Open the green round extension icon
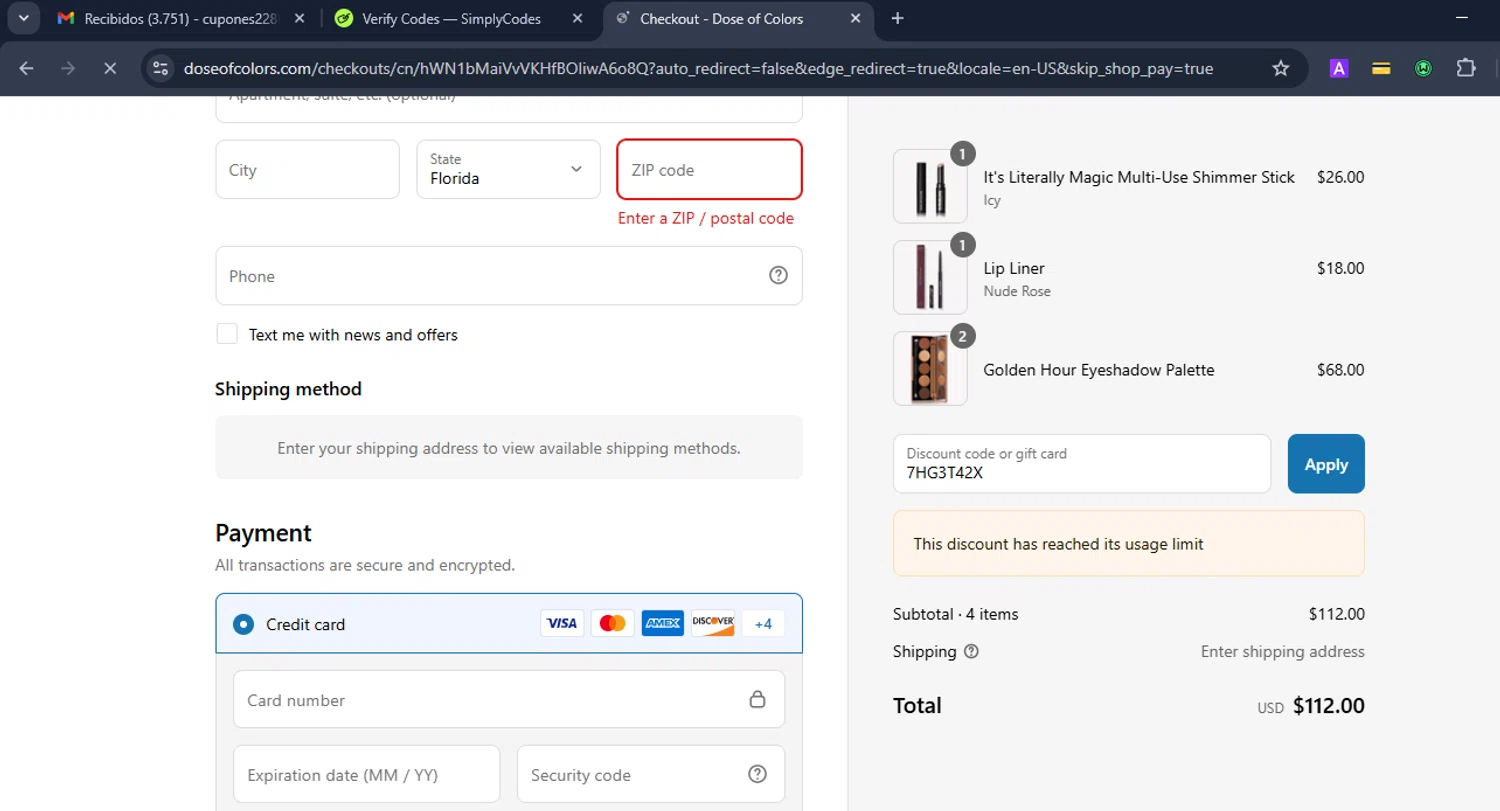1500x811 pixels. pos(1423,68)
